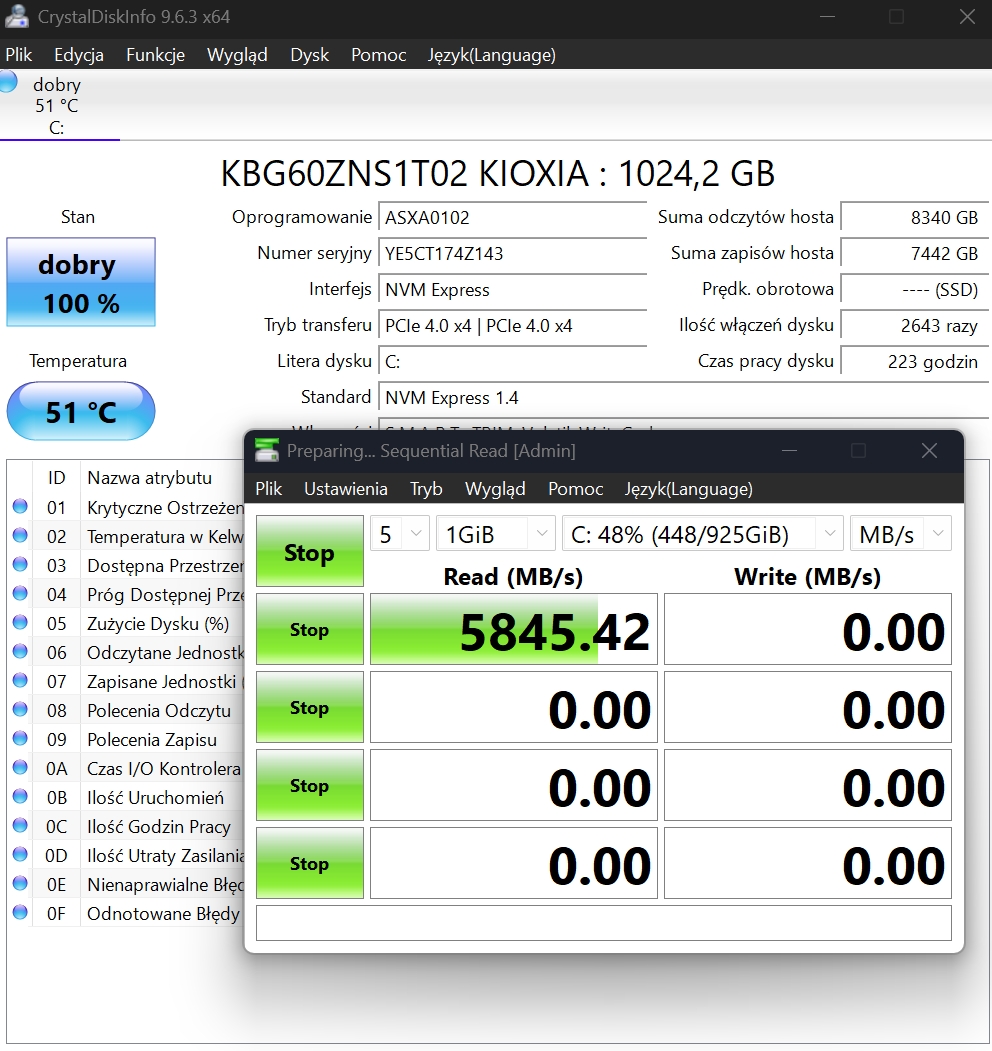The image size is (992, 1051).
Task: Open the test count dropdown showing 5
Action: click(x=400, y=534)
